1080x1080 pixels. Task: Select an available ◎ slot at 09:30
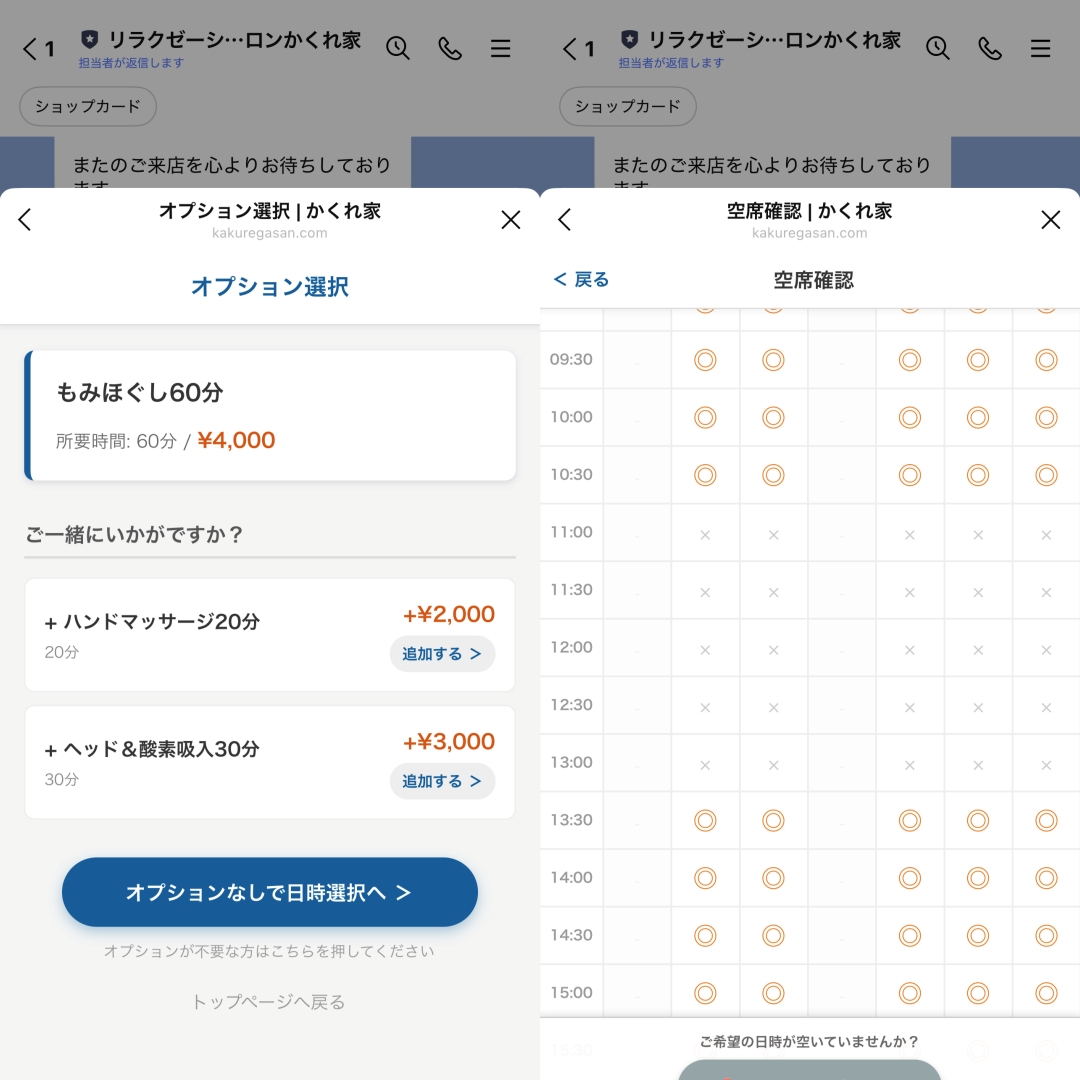[705, 358]
